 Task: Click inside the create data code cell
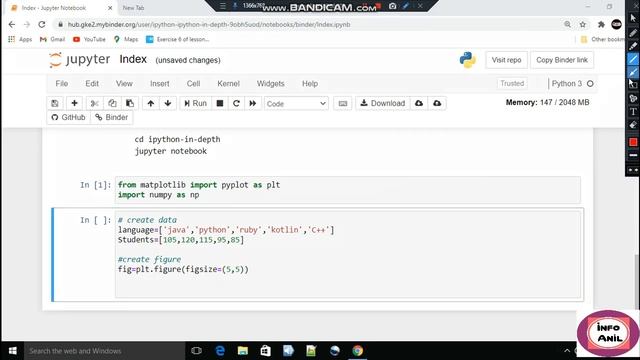(347, 254)
